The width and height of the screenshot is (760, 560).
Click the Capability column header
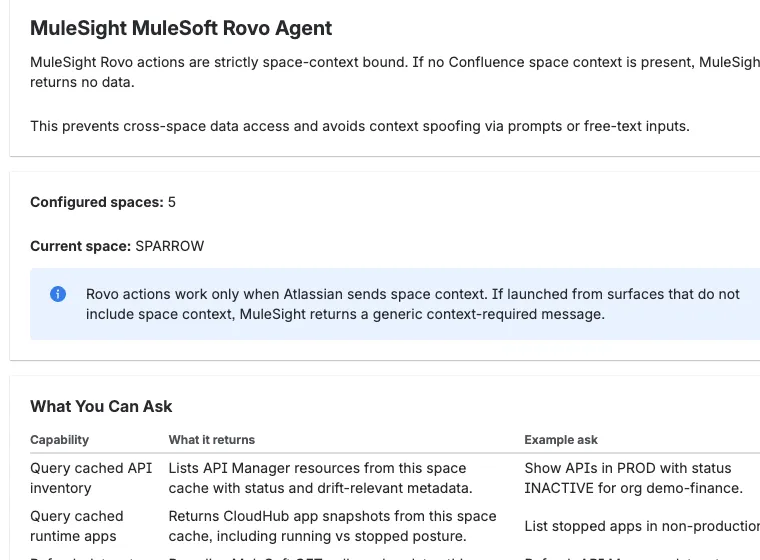click(59, 440)
